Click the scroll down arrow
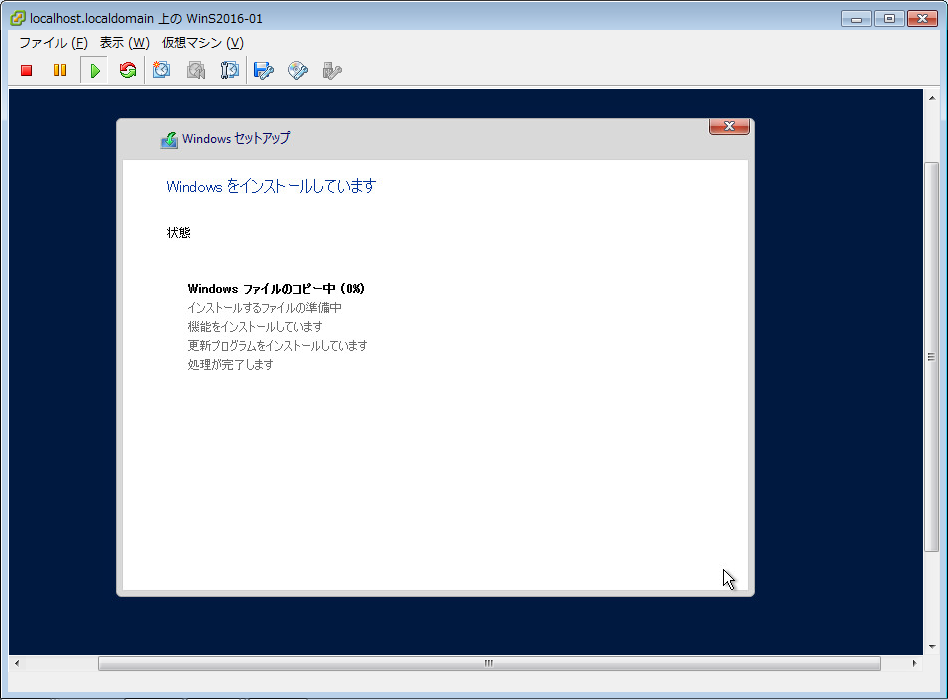Screen dimensions: 948x700 [932, 646]
